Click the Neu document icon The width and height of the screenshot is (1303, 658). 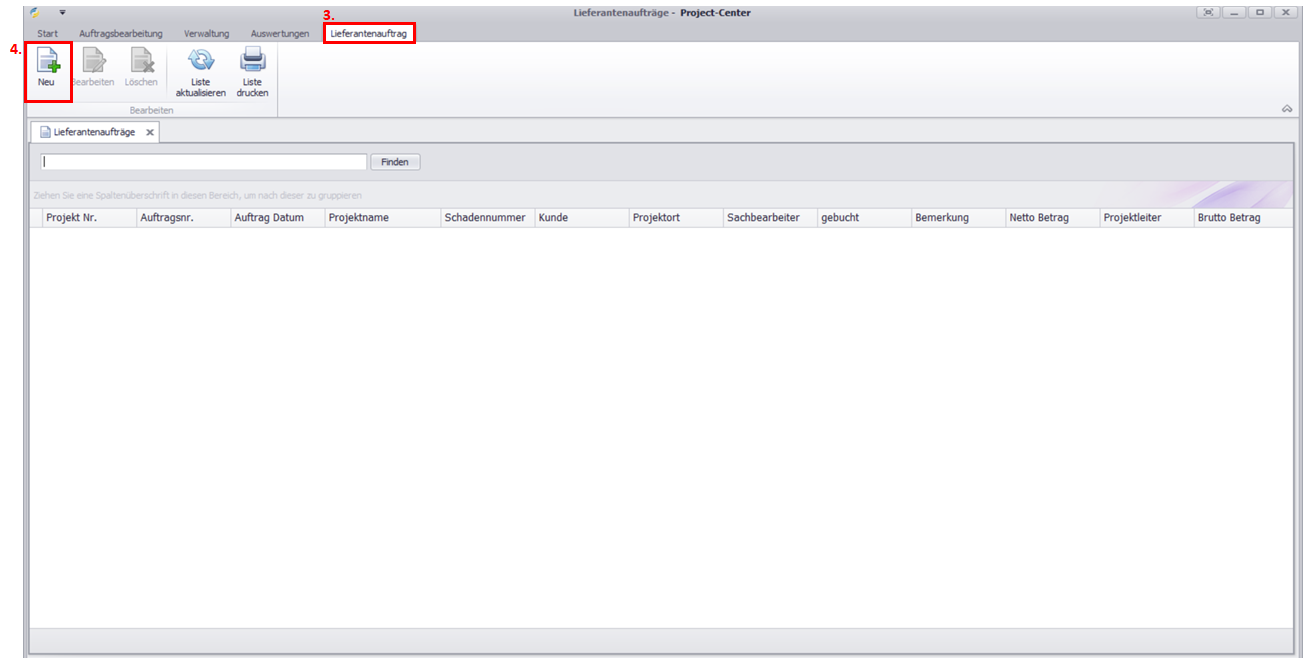point(47,62)
